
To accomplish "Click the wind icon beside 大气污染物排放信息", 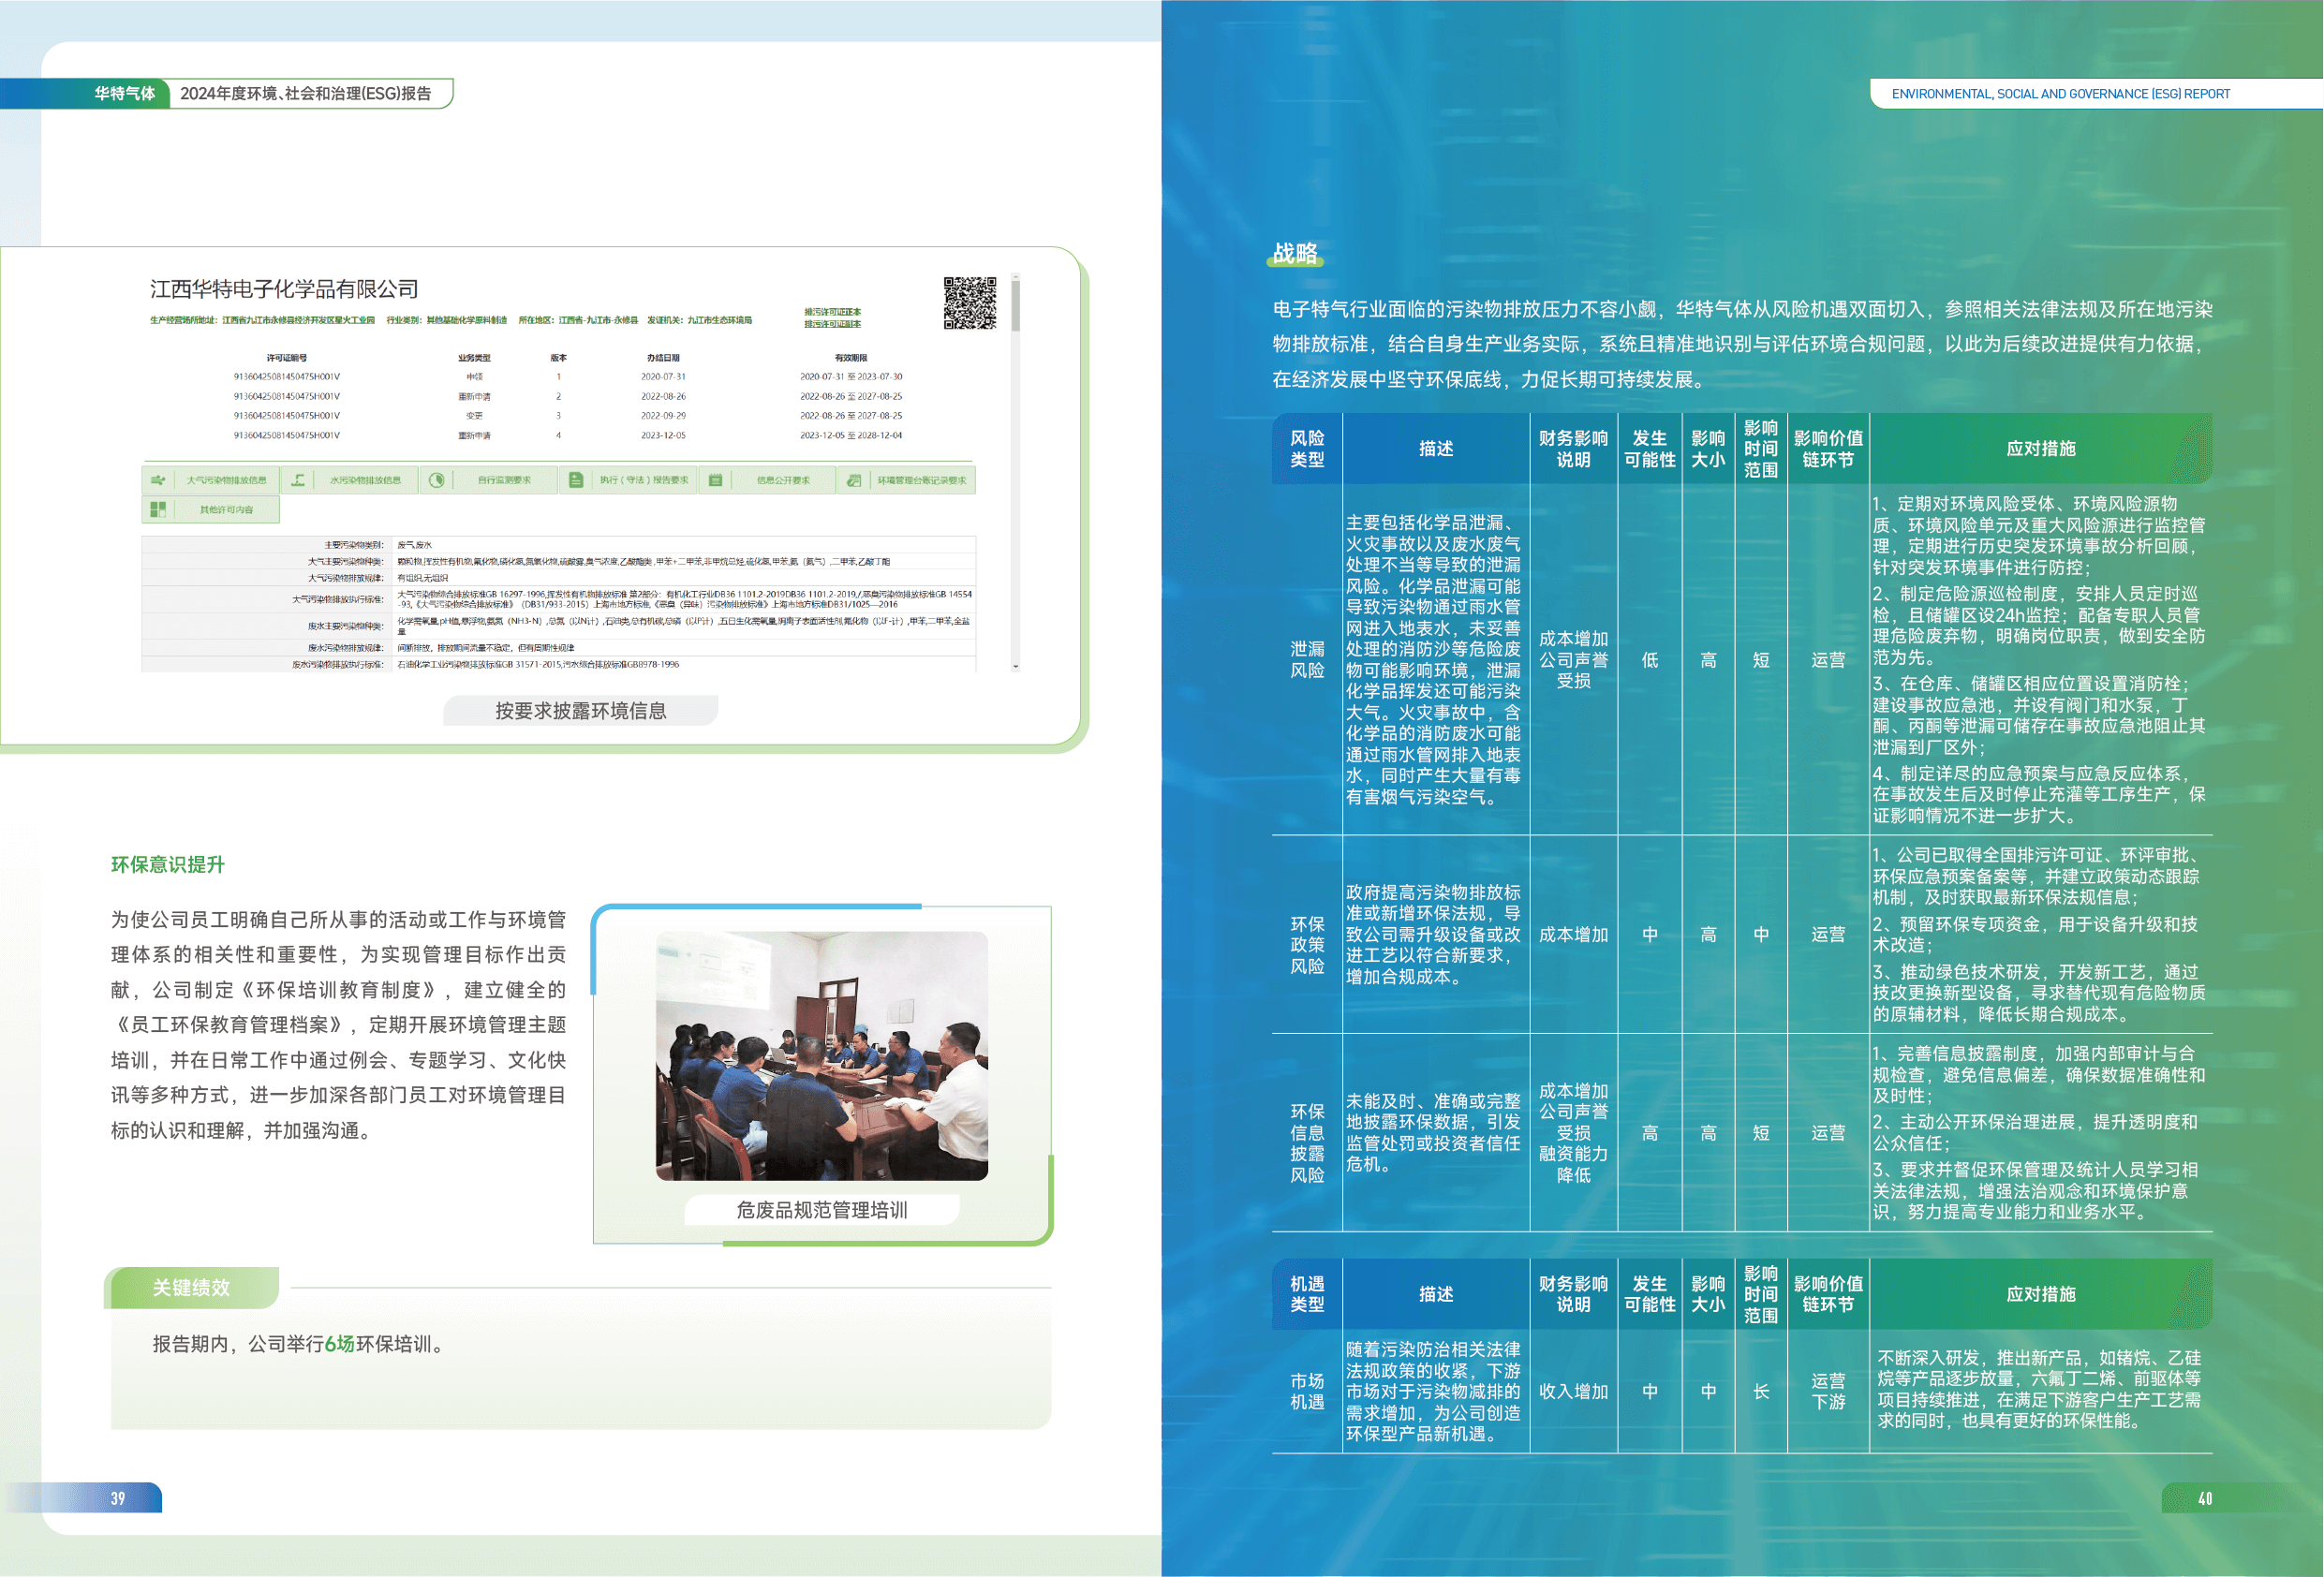I will pos(158,480).
